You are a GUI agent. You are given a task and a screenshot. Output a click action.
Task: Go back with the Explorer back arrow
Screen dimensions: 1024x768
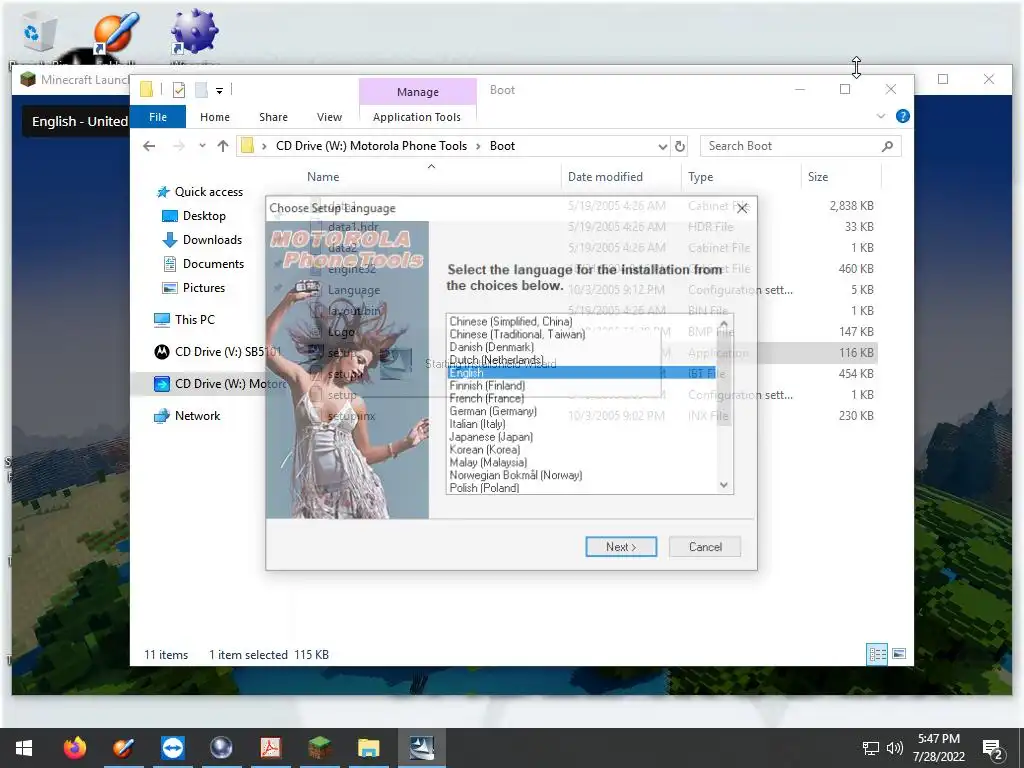pos(149,146)
